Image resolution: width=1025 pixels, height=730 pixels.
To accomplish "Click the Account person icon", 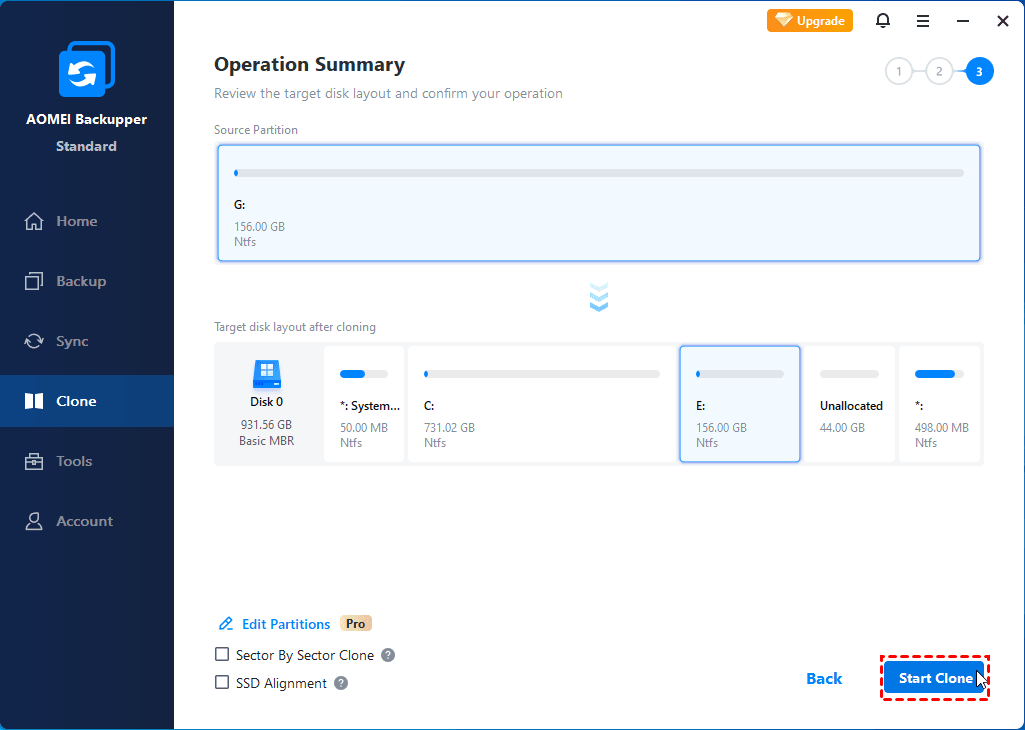I will click(x=34, y=521).
